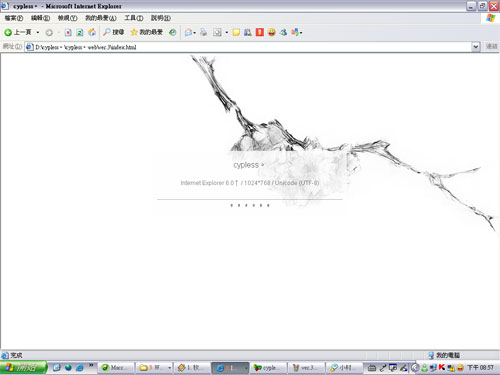Open the Forward button history dropdown arrow
Image resolution: width=500 pixels, height=375 pixels.
(59, 32)
